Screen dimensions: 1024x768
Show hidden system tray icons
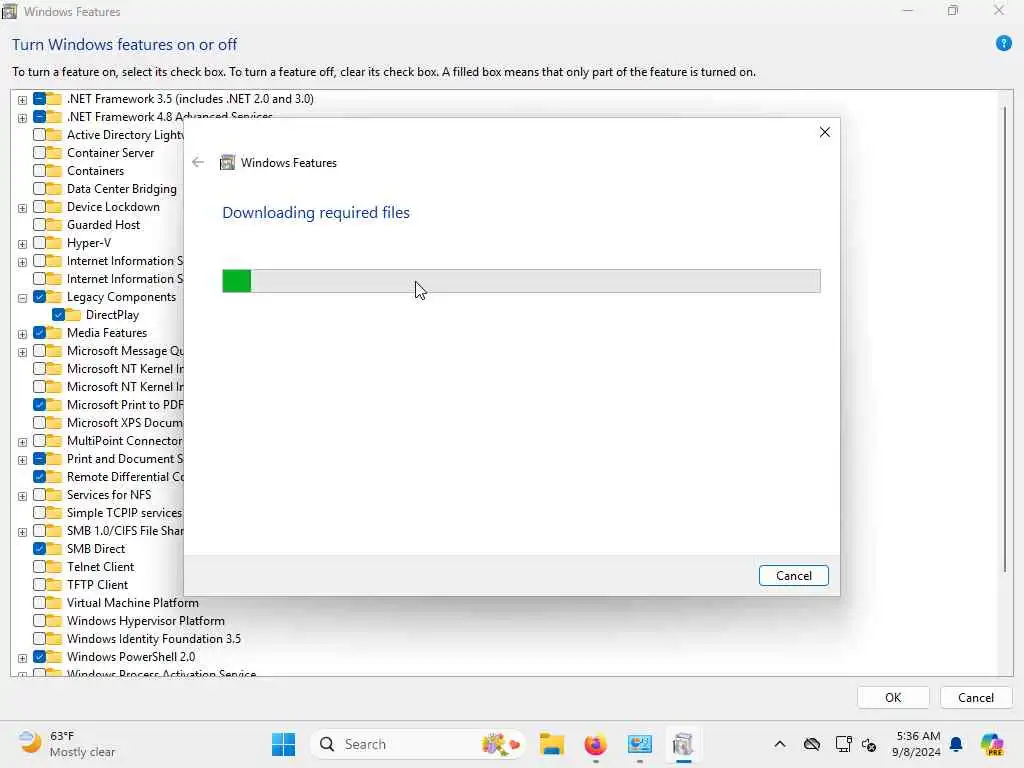pos(780,744)
